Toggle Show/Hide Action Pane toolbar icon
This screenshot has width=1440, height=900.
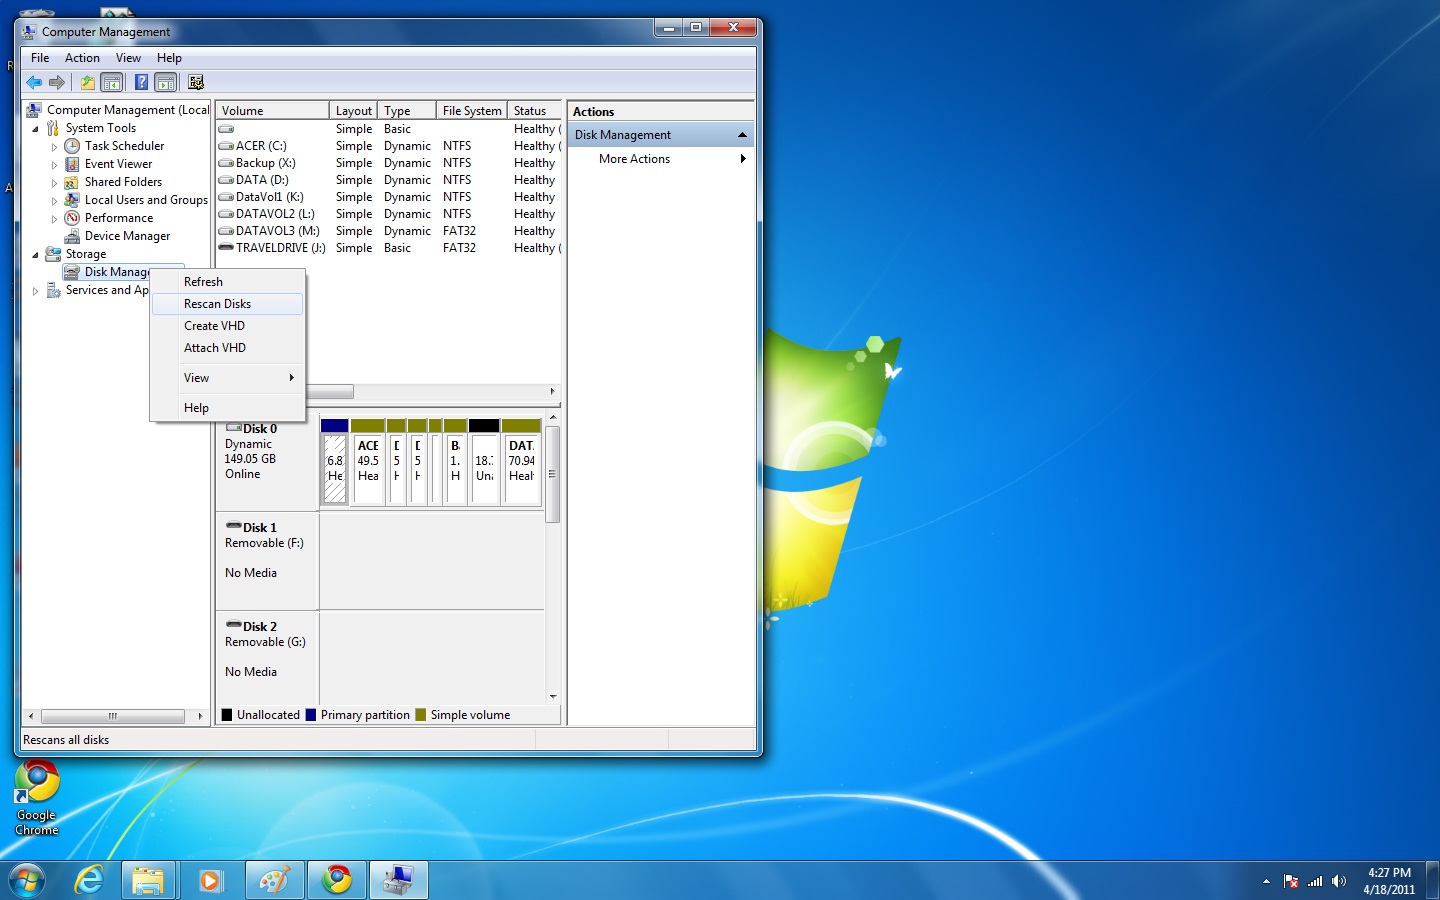click(x=166, y=82)
